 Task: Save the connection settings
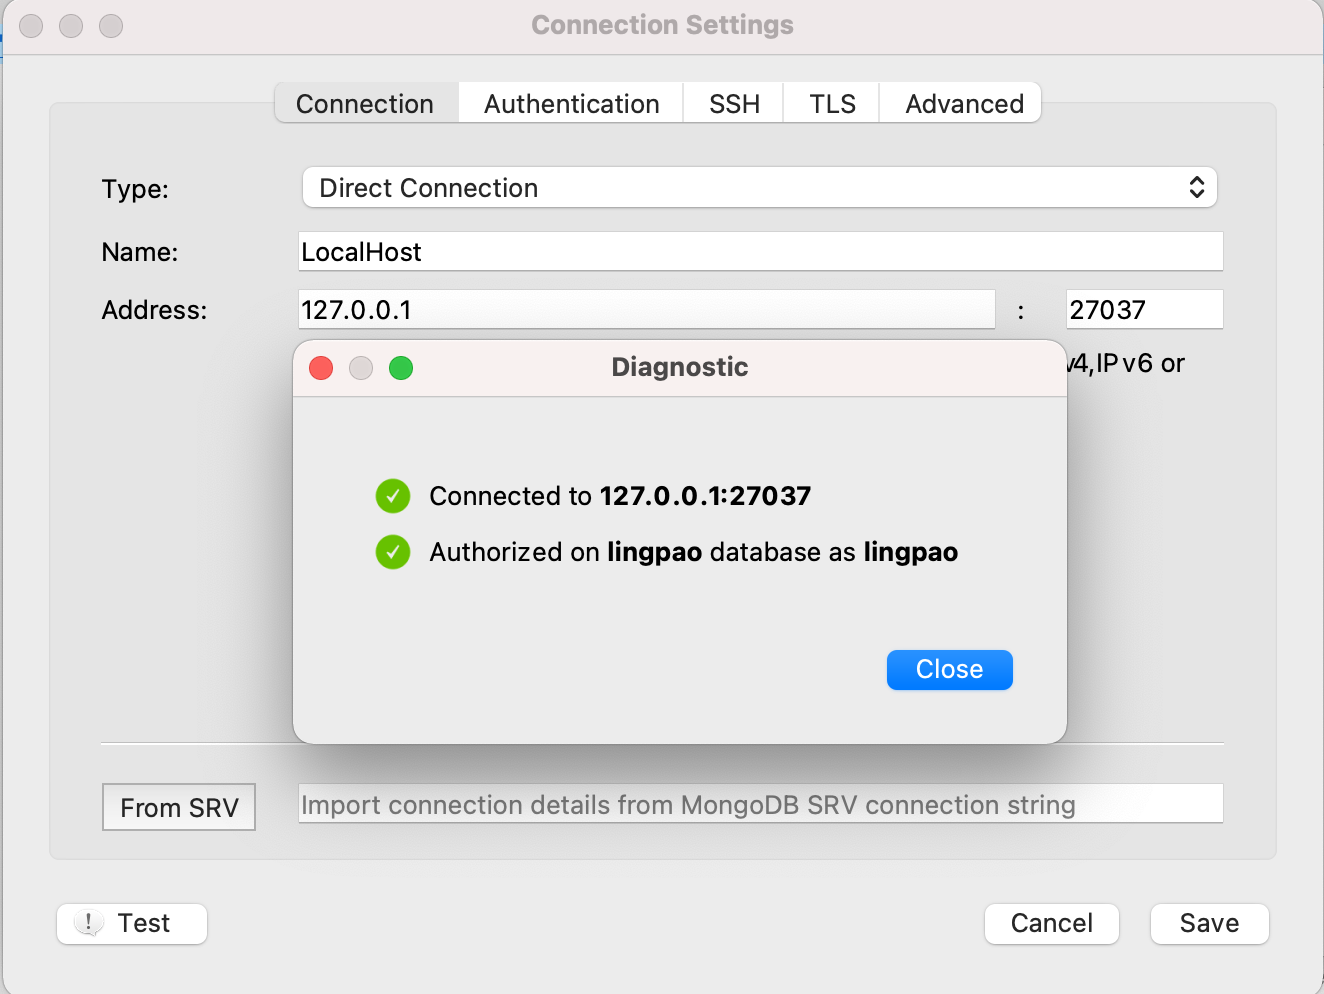pos(1209,923)
